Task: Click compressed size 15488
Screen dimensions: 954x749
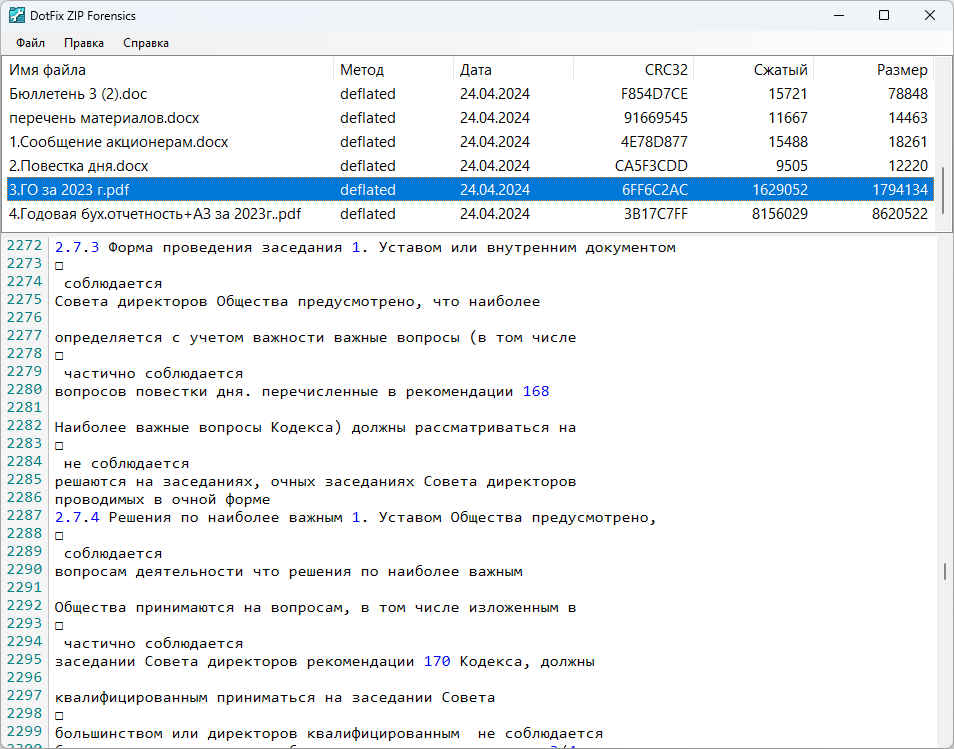Action: coord(787,142)
